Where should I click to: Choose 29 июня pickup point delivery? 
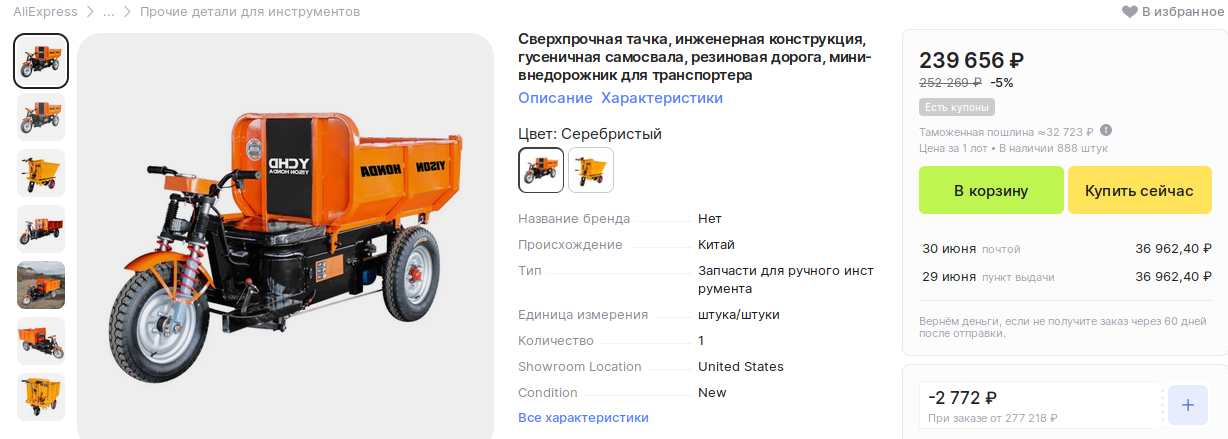tap(1066, 277)
